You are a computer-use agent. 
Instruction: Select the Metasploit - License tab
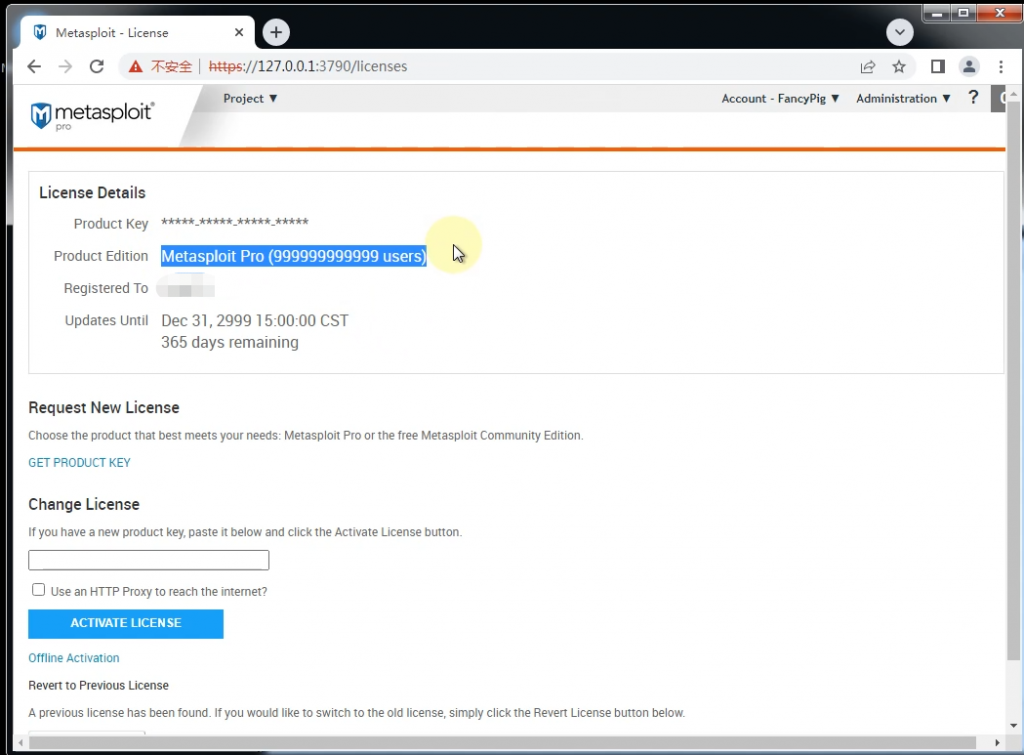tap(138, 33)
